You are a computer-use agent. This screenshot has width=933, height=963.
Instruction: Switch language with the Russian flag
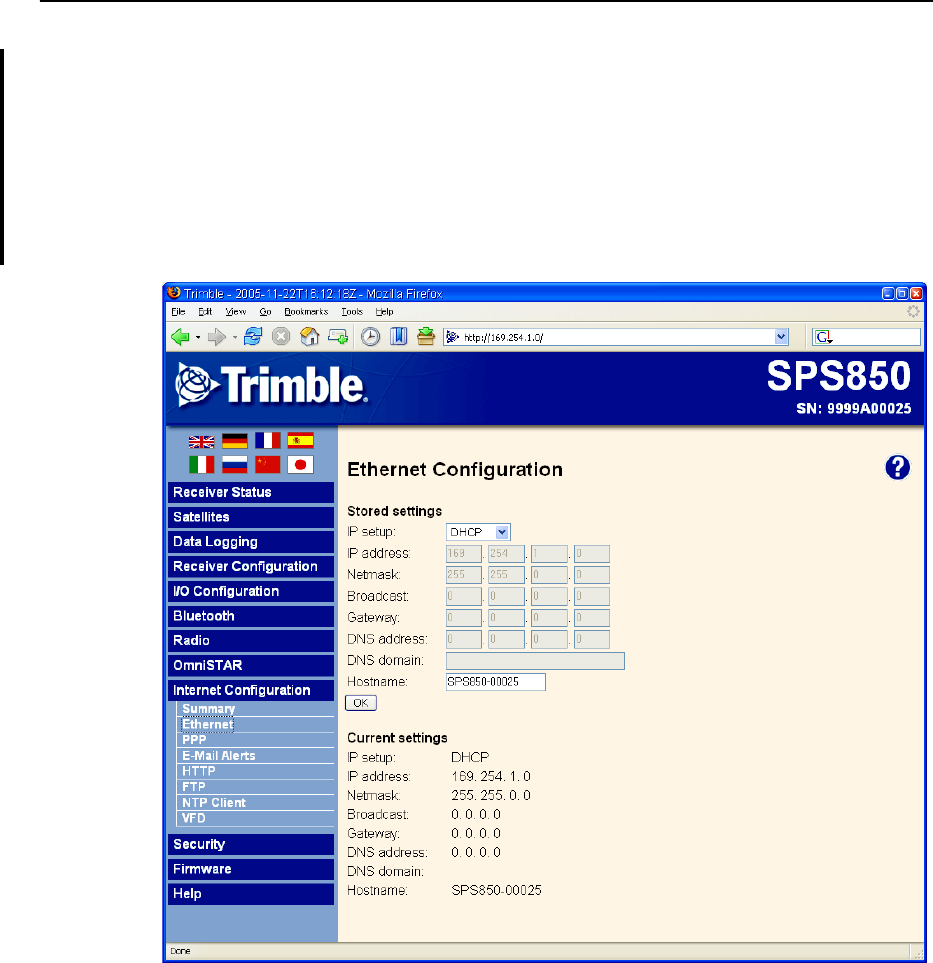[235, 464]
